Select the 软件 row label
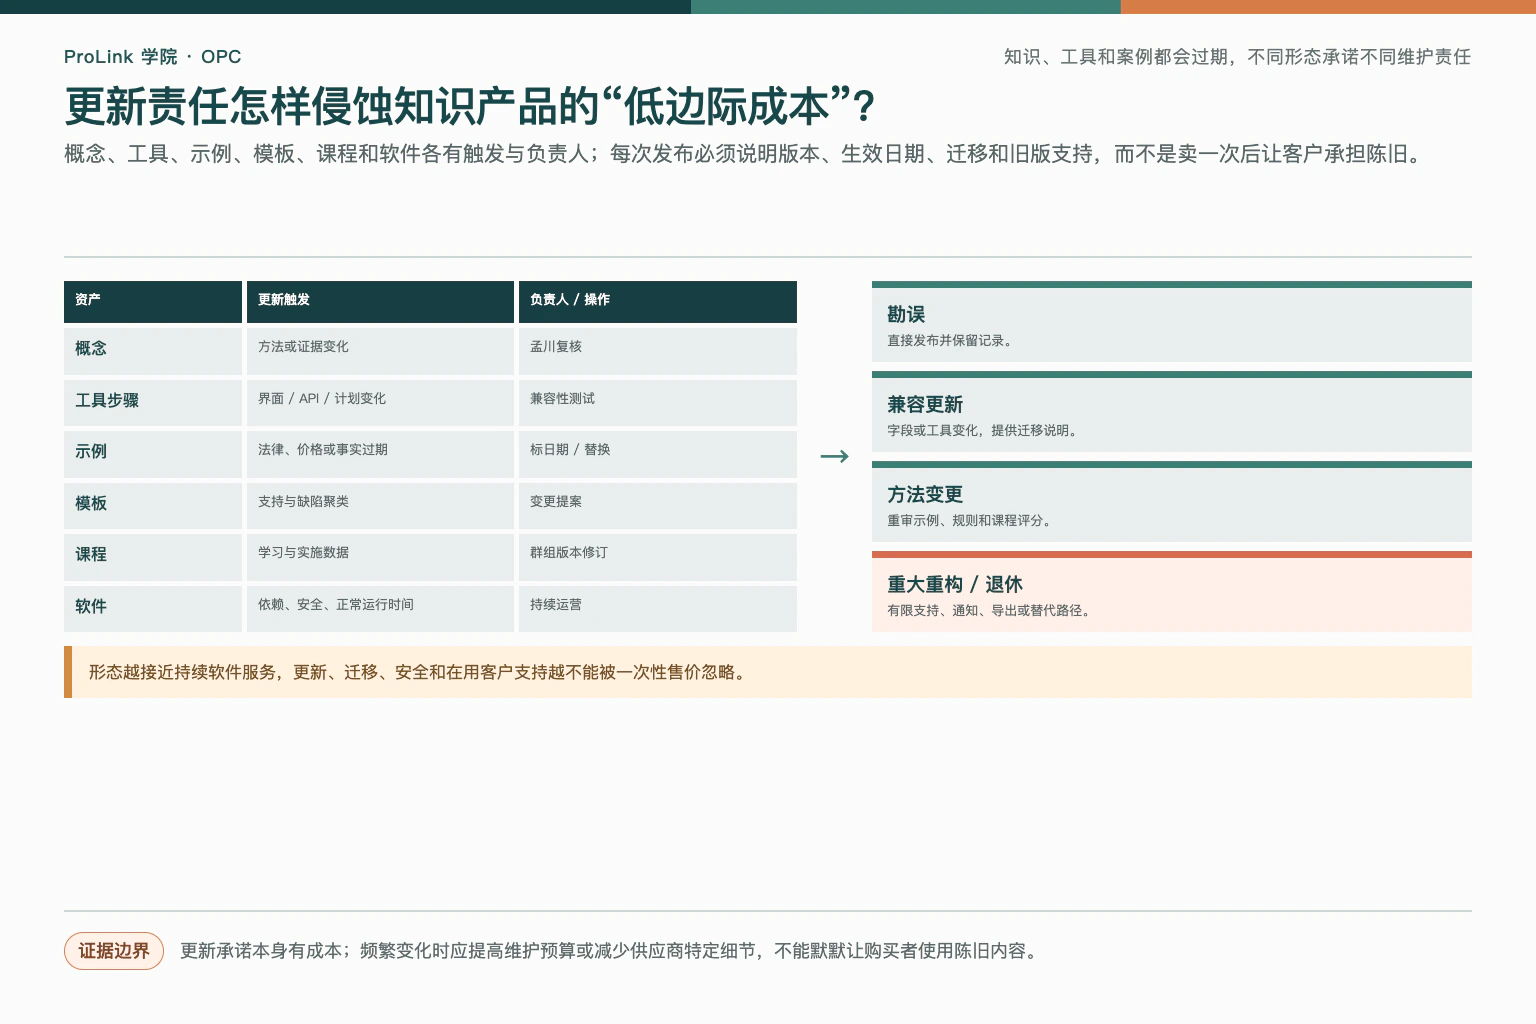This screenshot has width=1536, height=1024. [91, 606]
